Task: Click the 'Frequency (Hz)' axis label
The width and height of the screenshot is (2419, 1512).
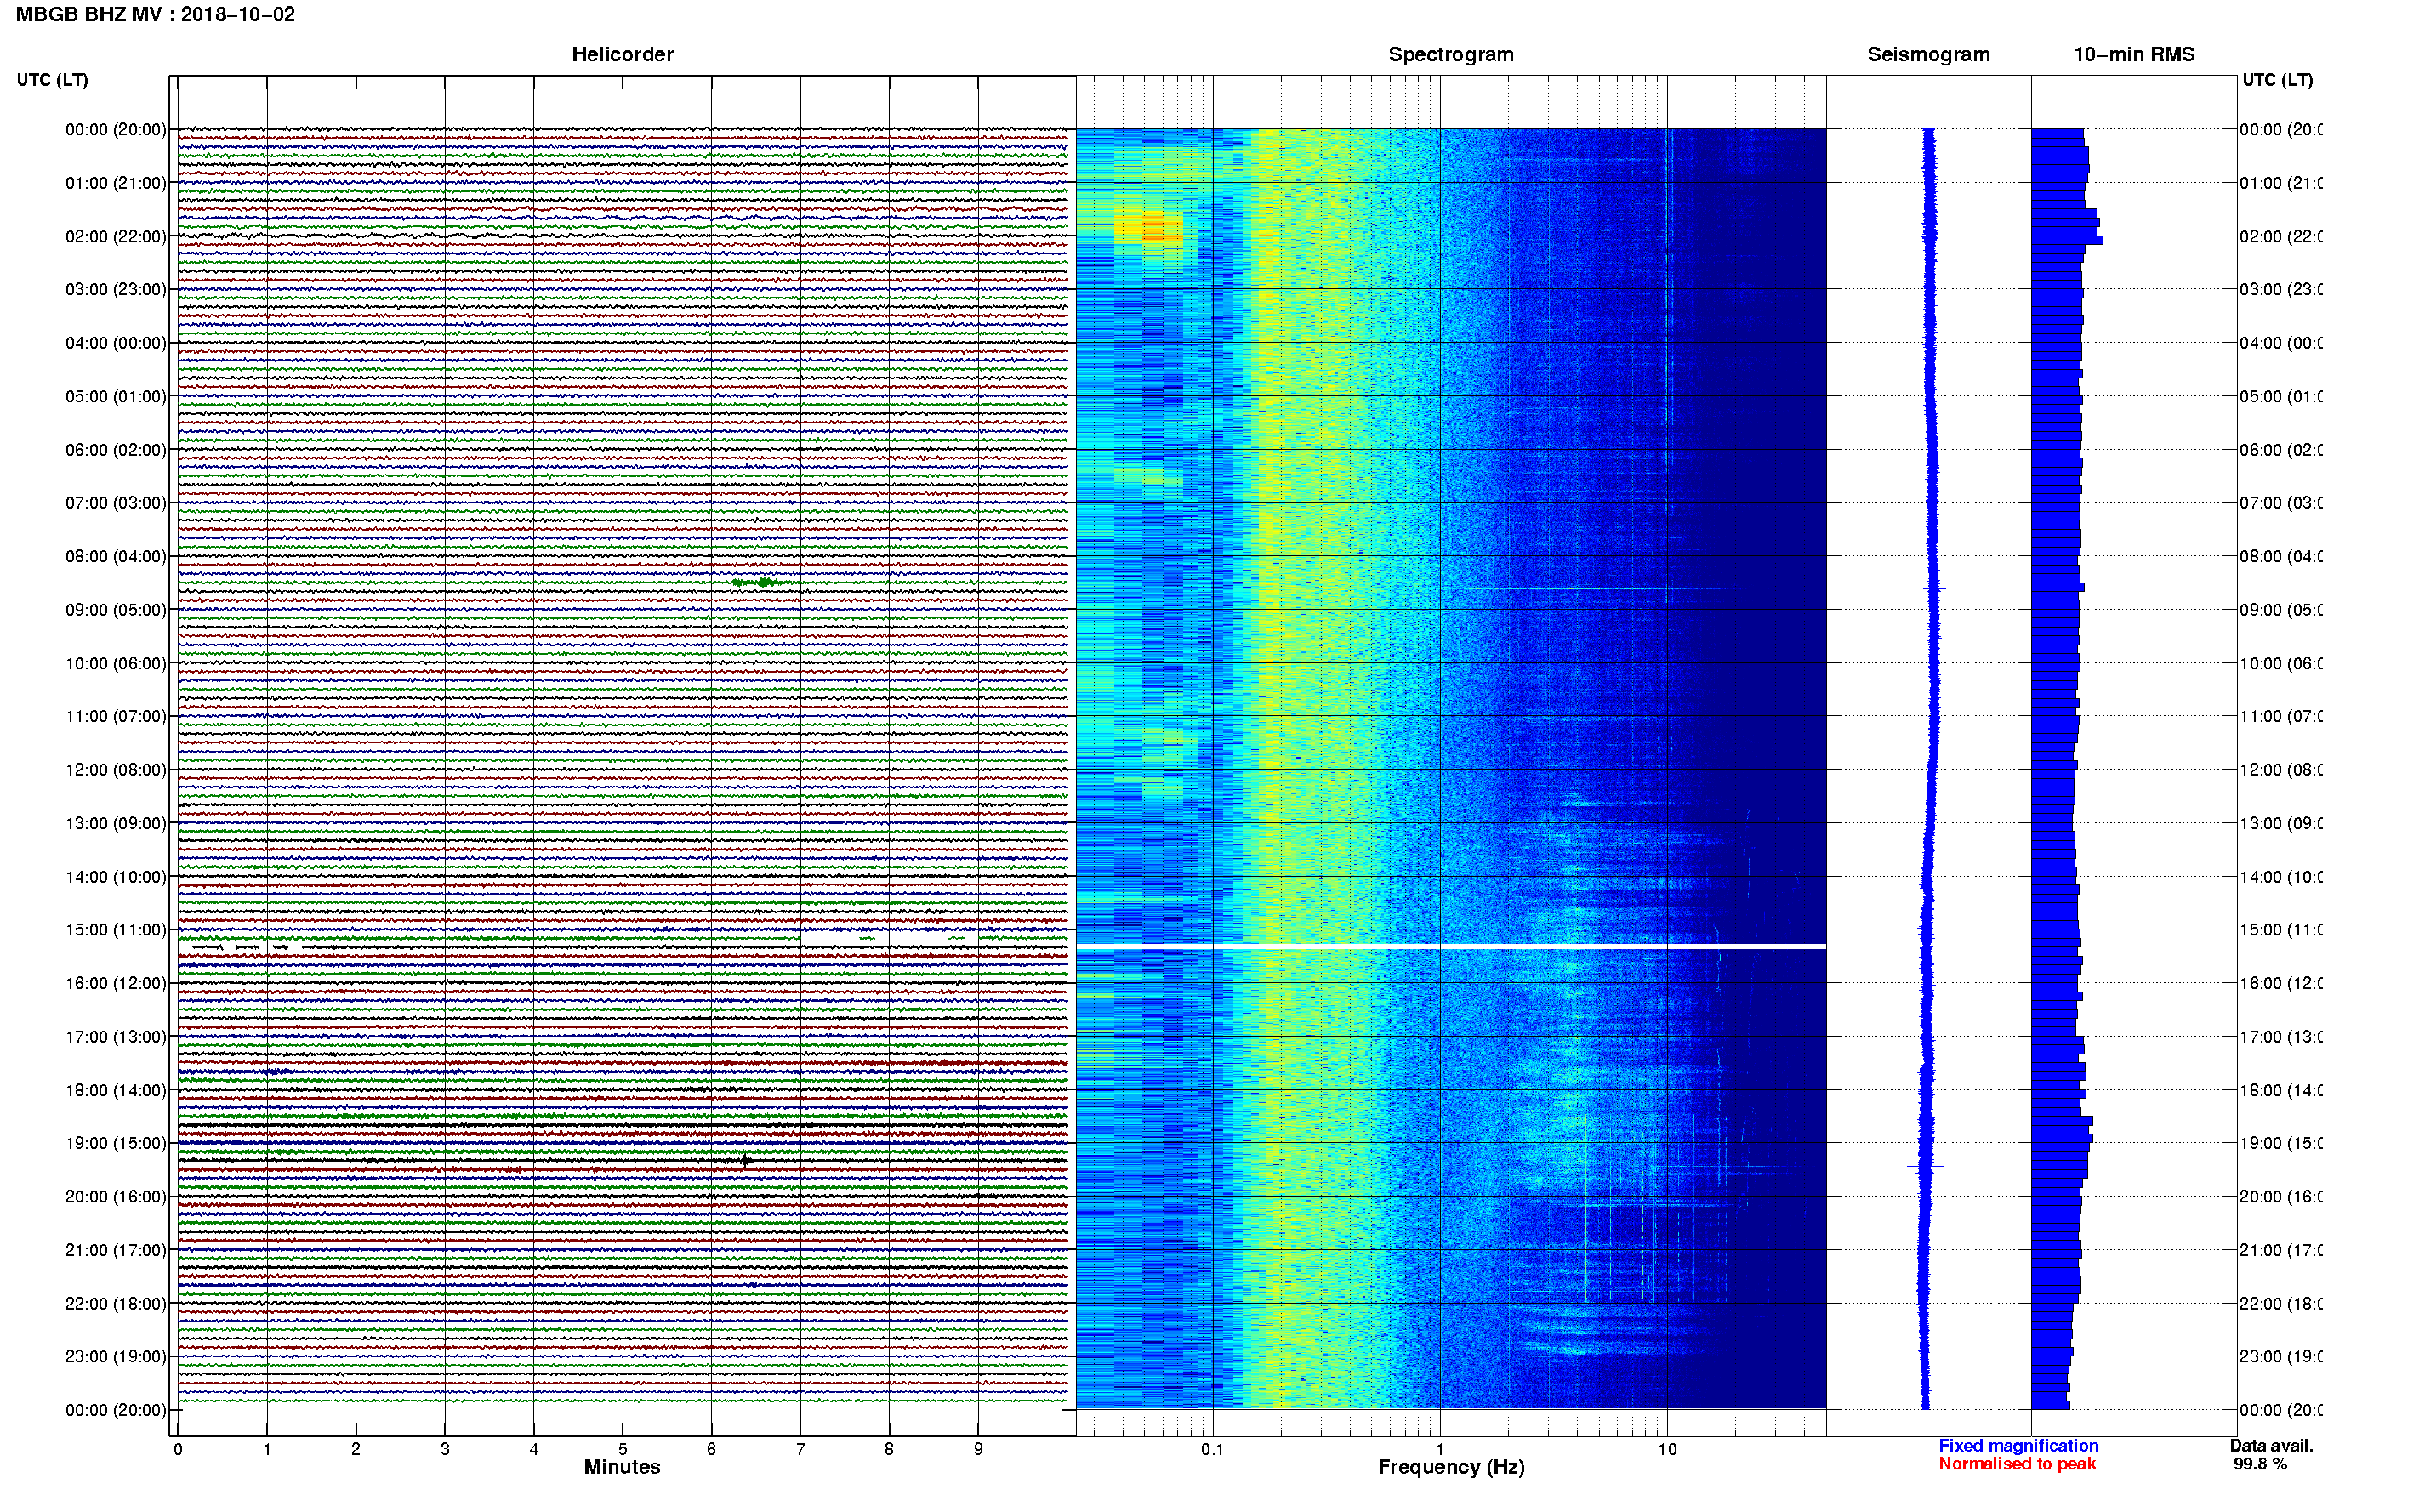Action: [1451, 1467]
